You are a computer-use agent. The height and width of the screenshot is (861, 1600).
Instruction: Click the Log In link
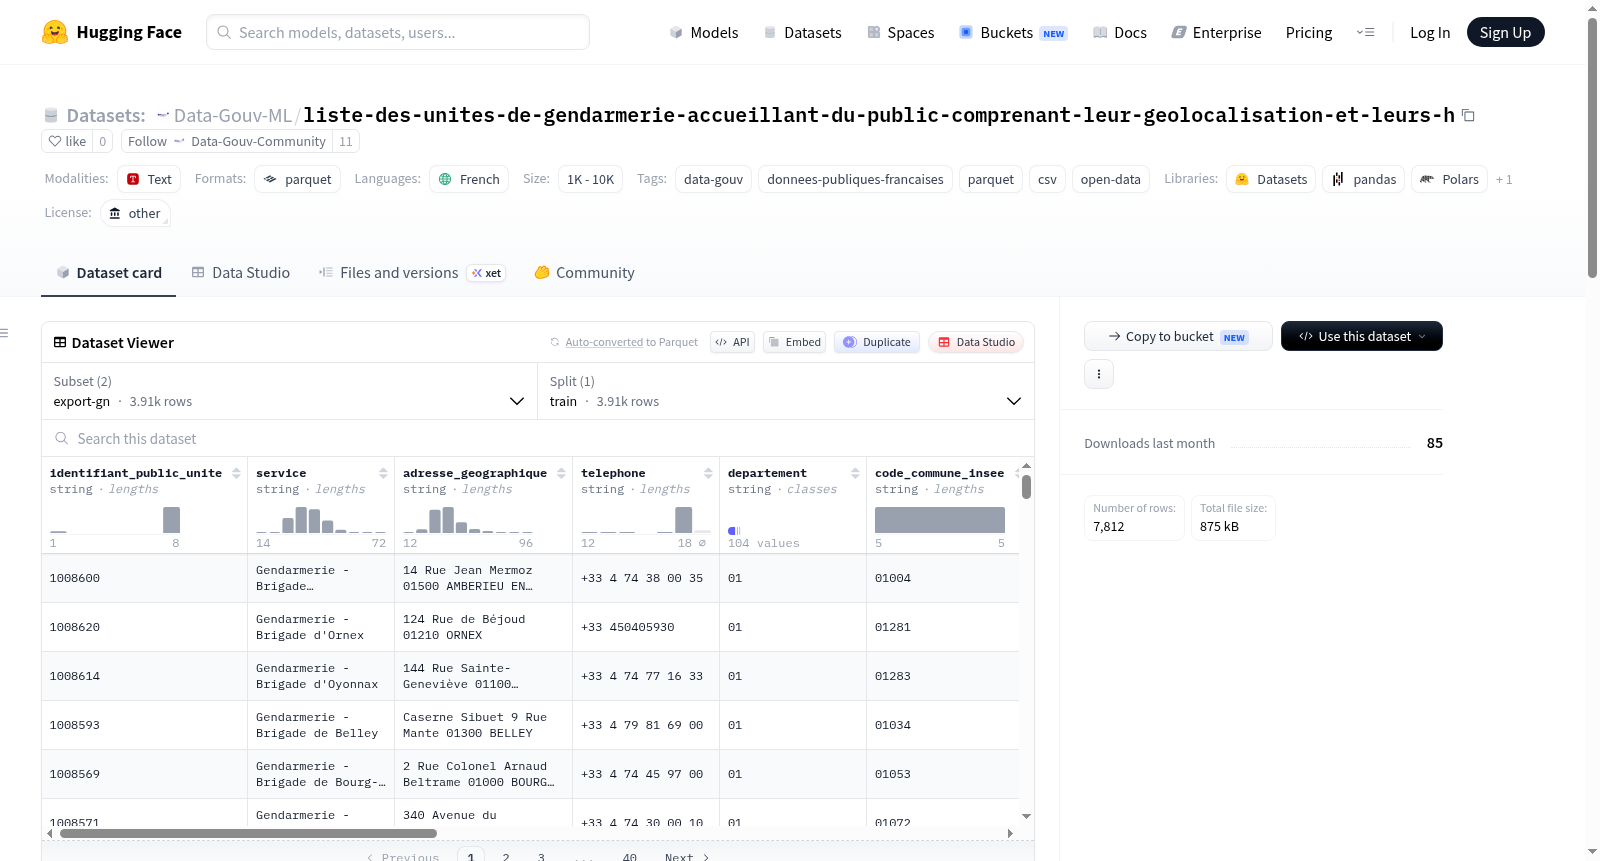(1430, 33)
